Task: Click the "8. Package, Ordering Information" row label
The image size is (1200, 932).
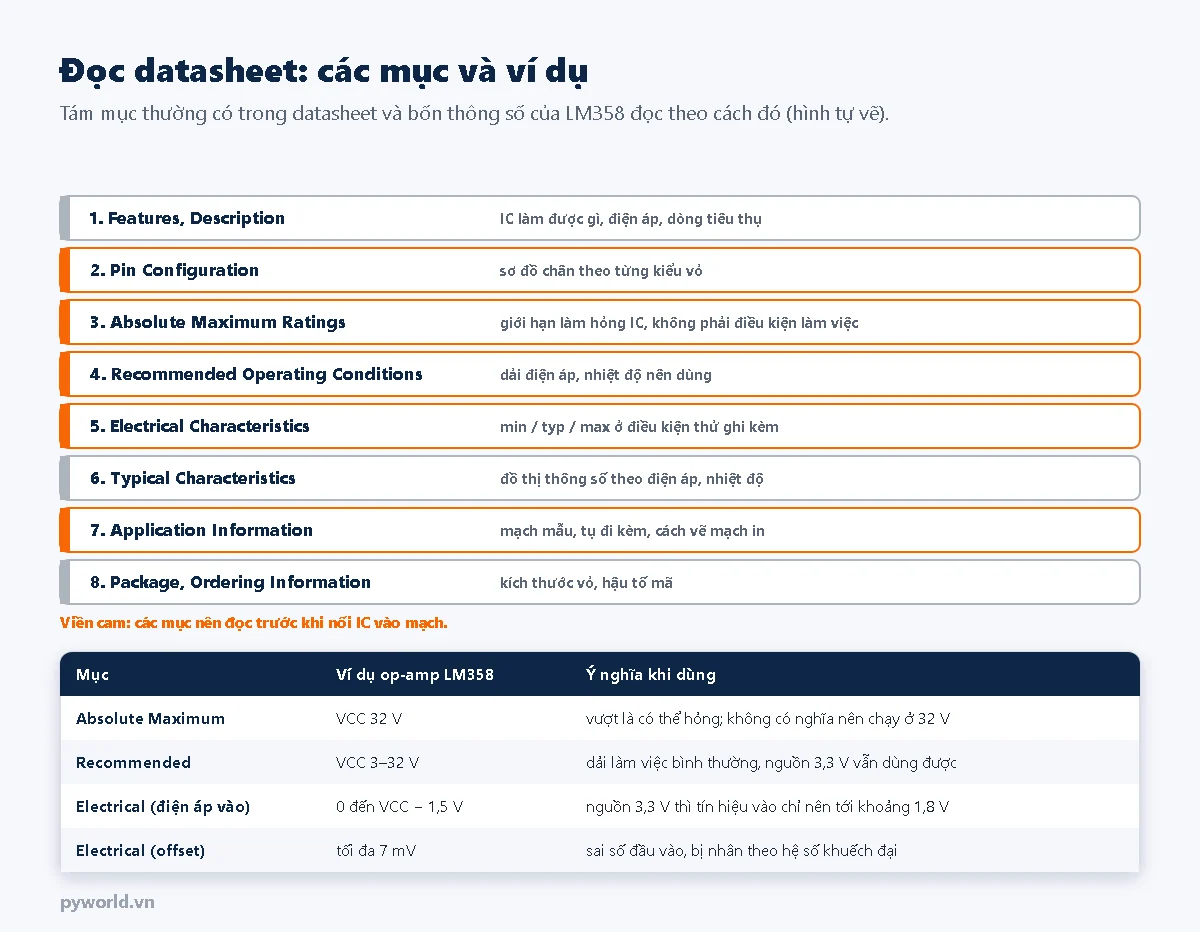Action: [230, 582]
